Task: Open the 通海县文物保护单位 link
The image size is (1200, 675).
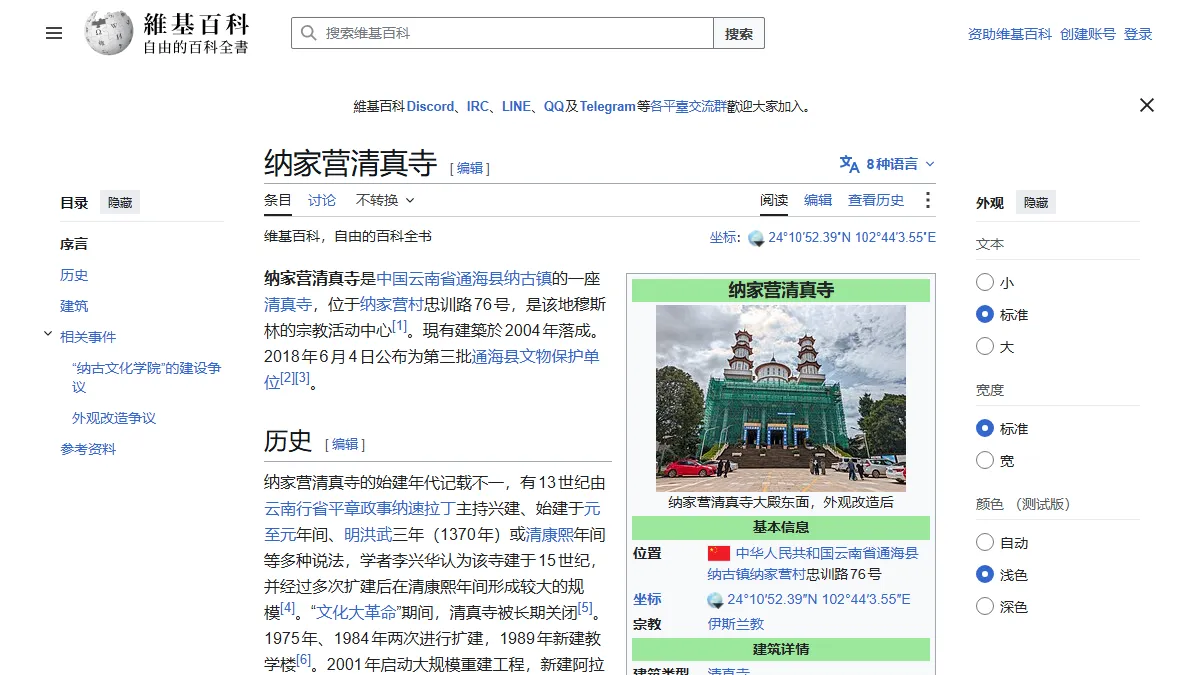Action: click(x=432, y=368)
